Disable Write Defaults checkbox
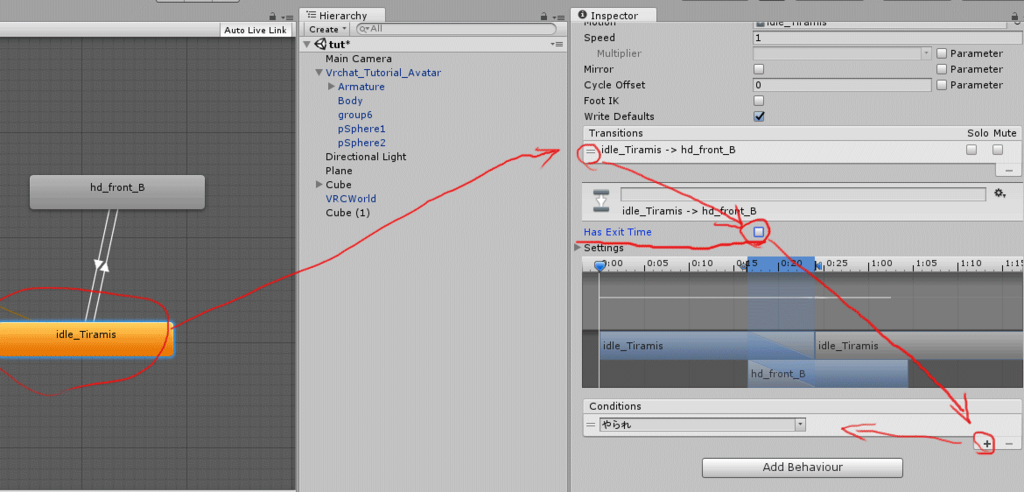The width and height of the screenshot is (1024, 492). click(x=759, y=116)
